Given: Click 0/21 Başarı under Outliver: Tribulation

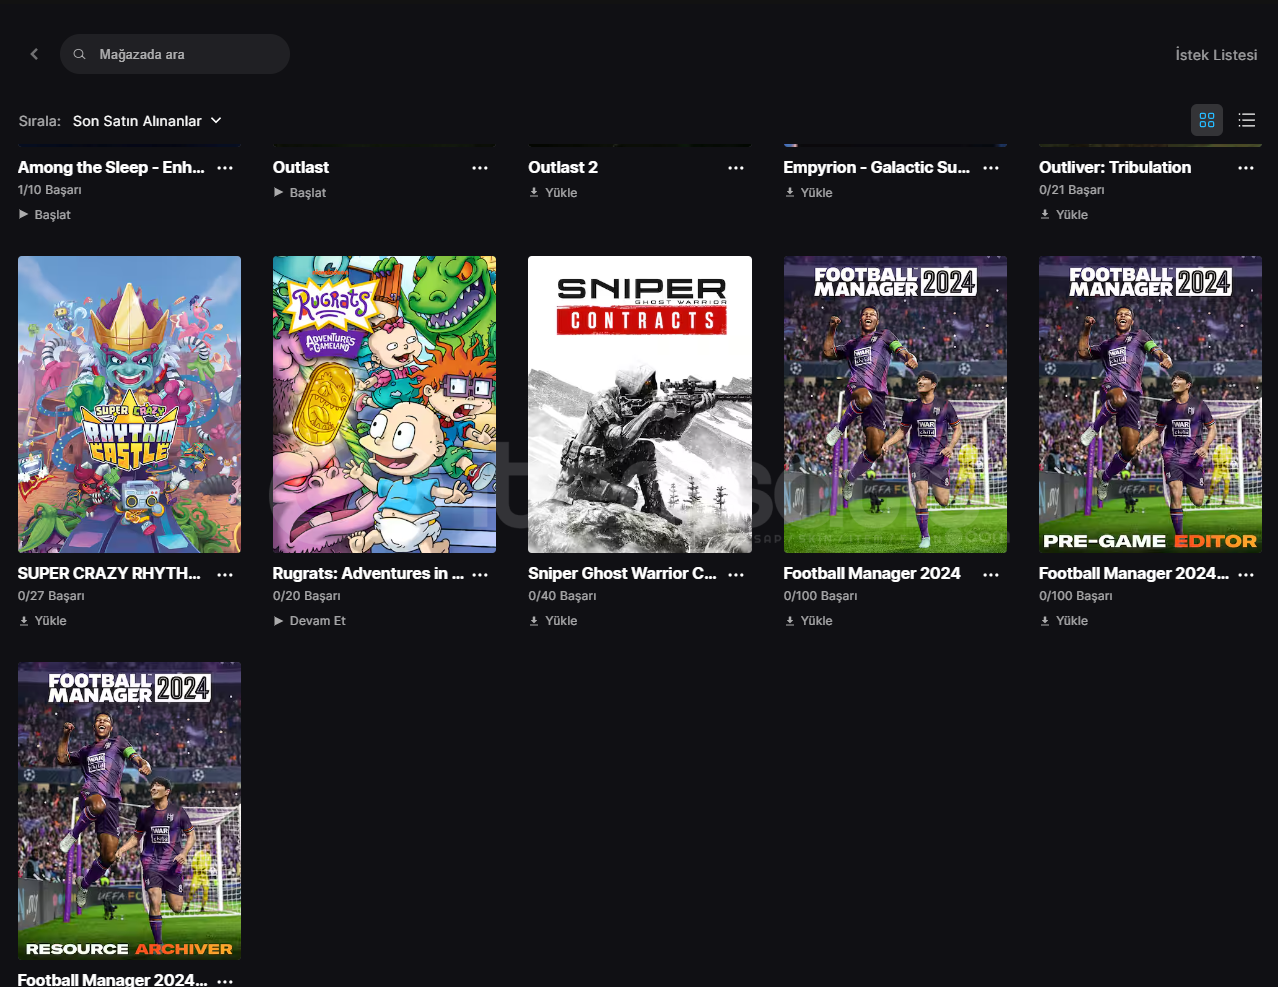Looking at the screenshot, I should (1072, 190).
